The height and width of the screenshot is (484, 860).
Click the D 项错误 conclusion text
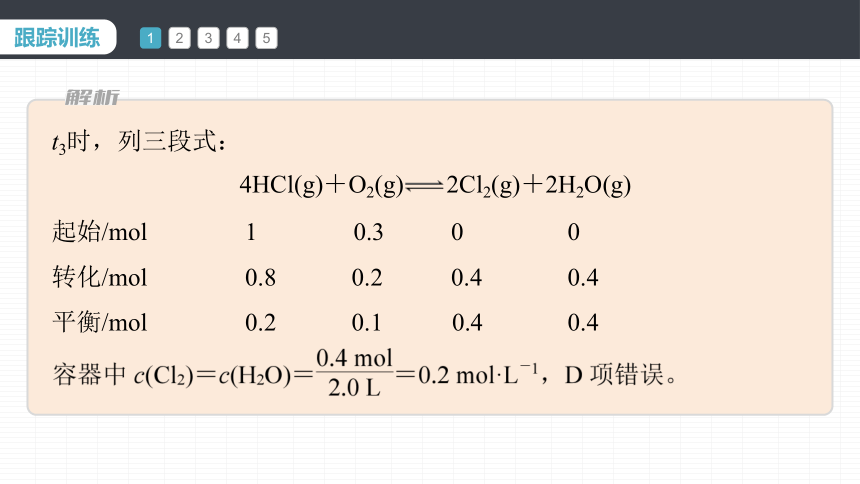[620, 375]
